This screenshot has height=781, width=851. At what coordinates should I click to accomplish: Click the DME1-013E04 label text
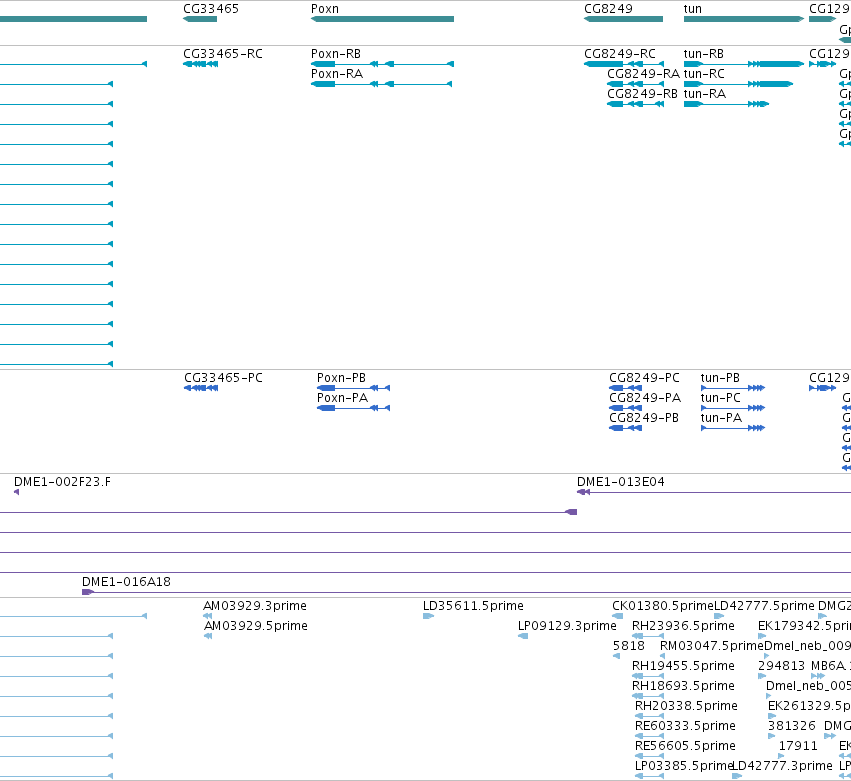tap(621, 482)
